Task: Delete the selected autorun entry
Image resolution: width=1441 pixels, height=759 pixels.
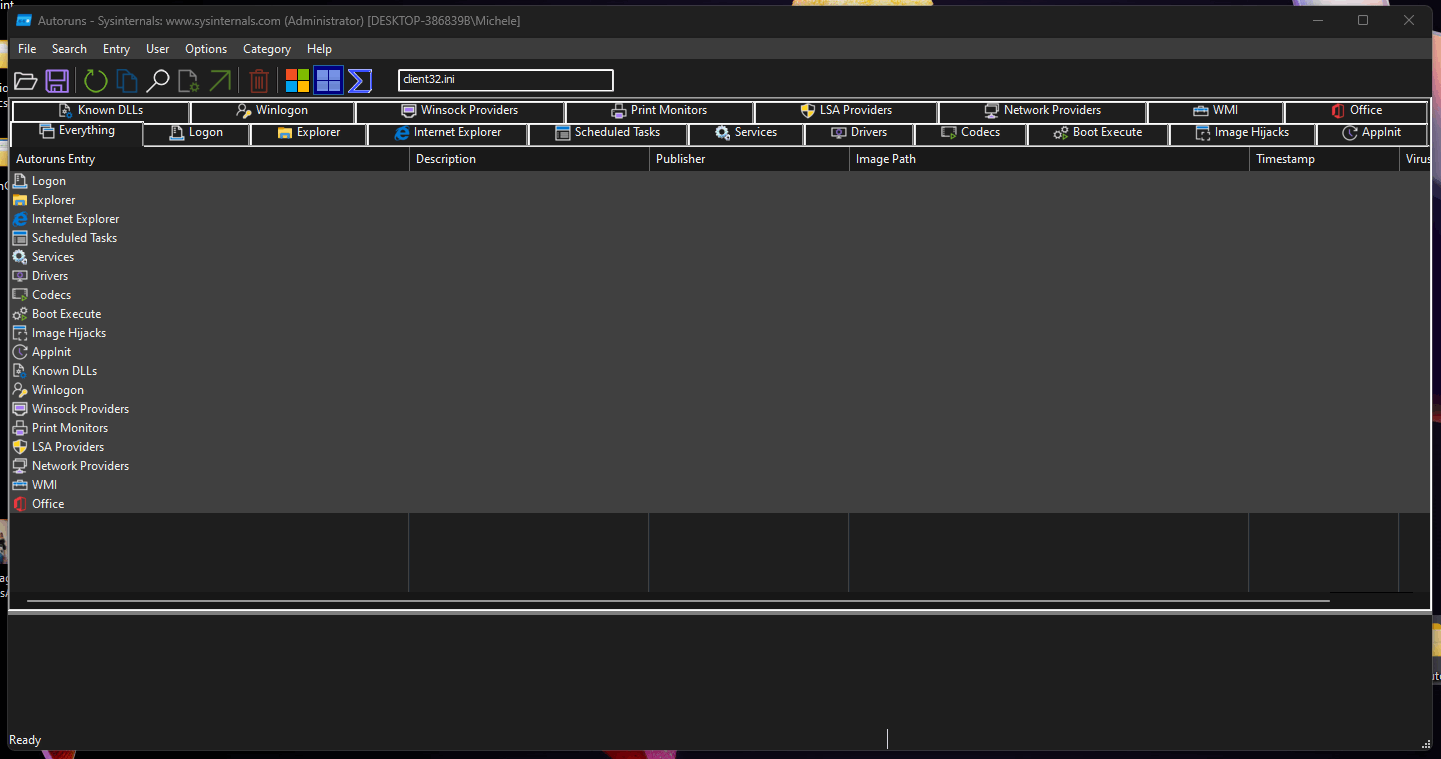Action: click(x=259, y=80)
